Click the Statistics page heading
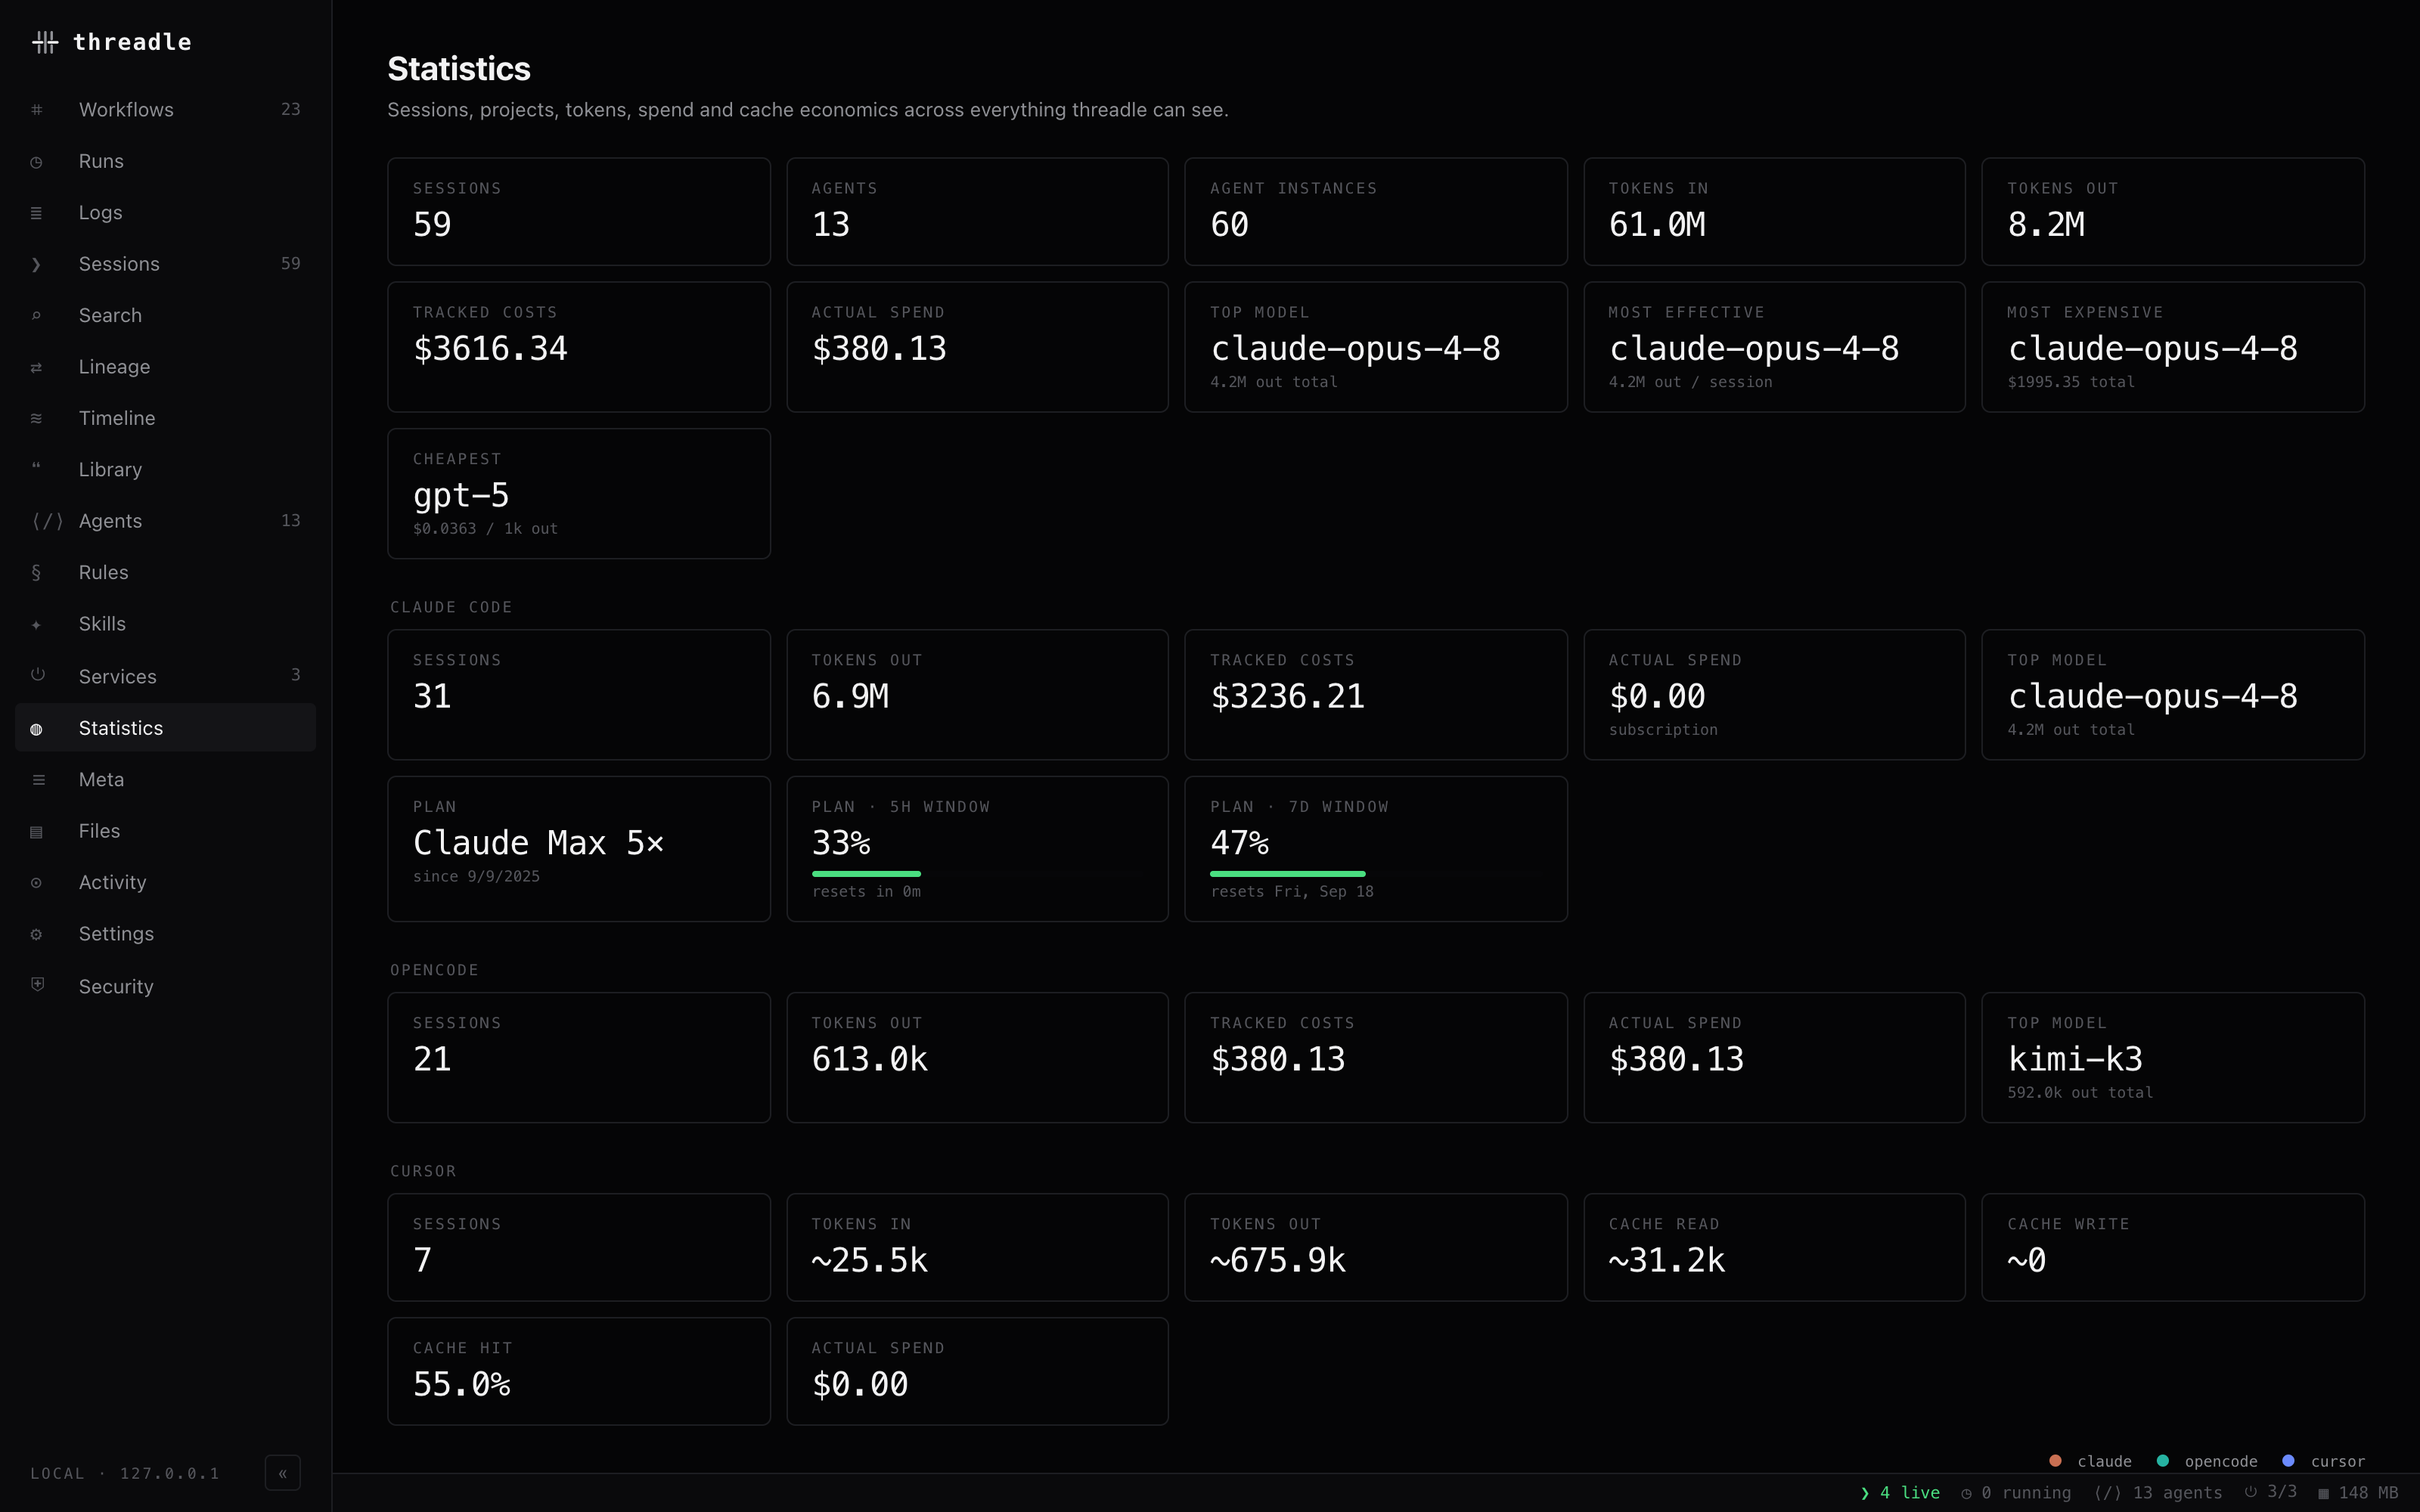This screenshot has width=2420, height=1512. click(x=459, y=69)
